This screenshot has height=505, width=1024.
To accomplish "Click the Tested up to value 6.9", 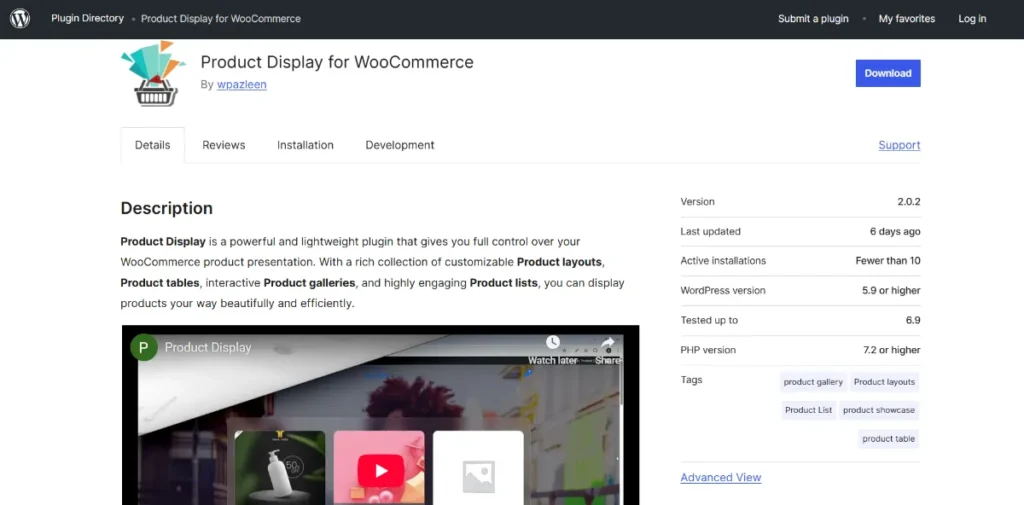I will pos(912,320).
